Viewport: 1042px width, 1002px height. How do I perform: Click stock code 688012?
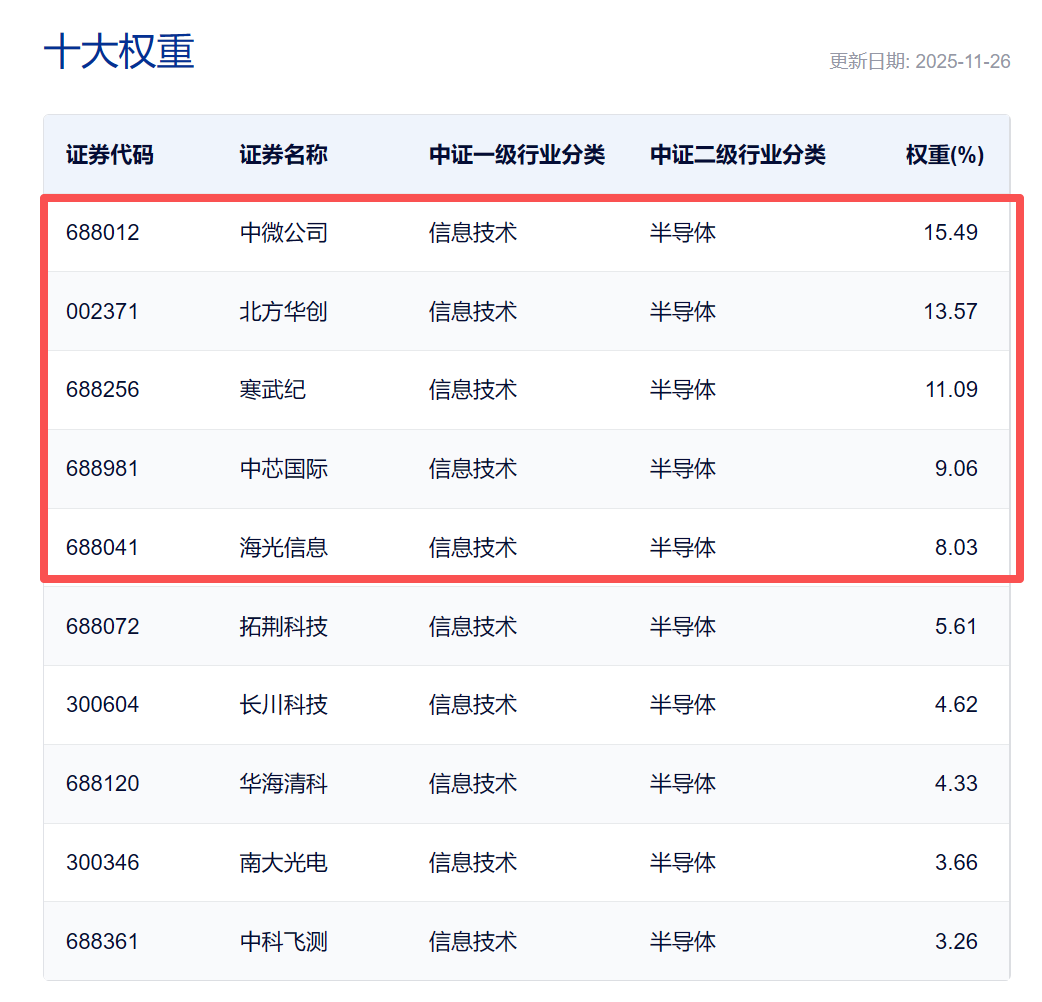pyautogui.click(x=103, y=231)
